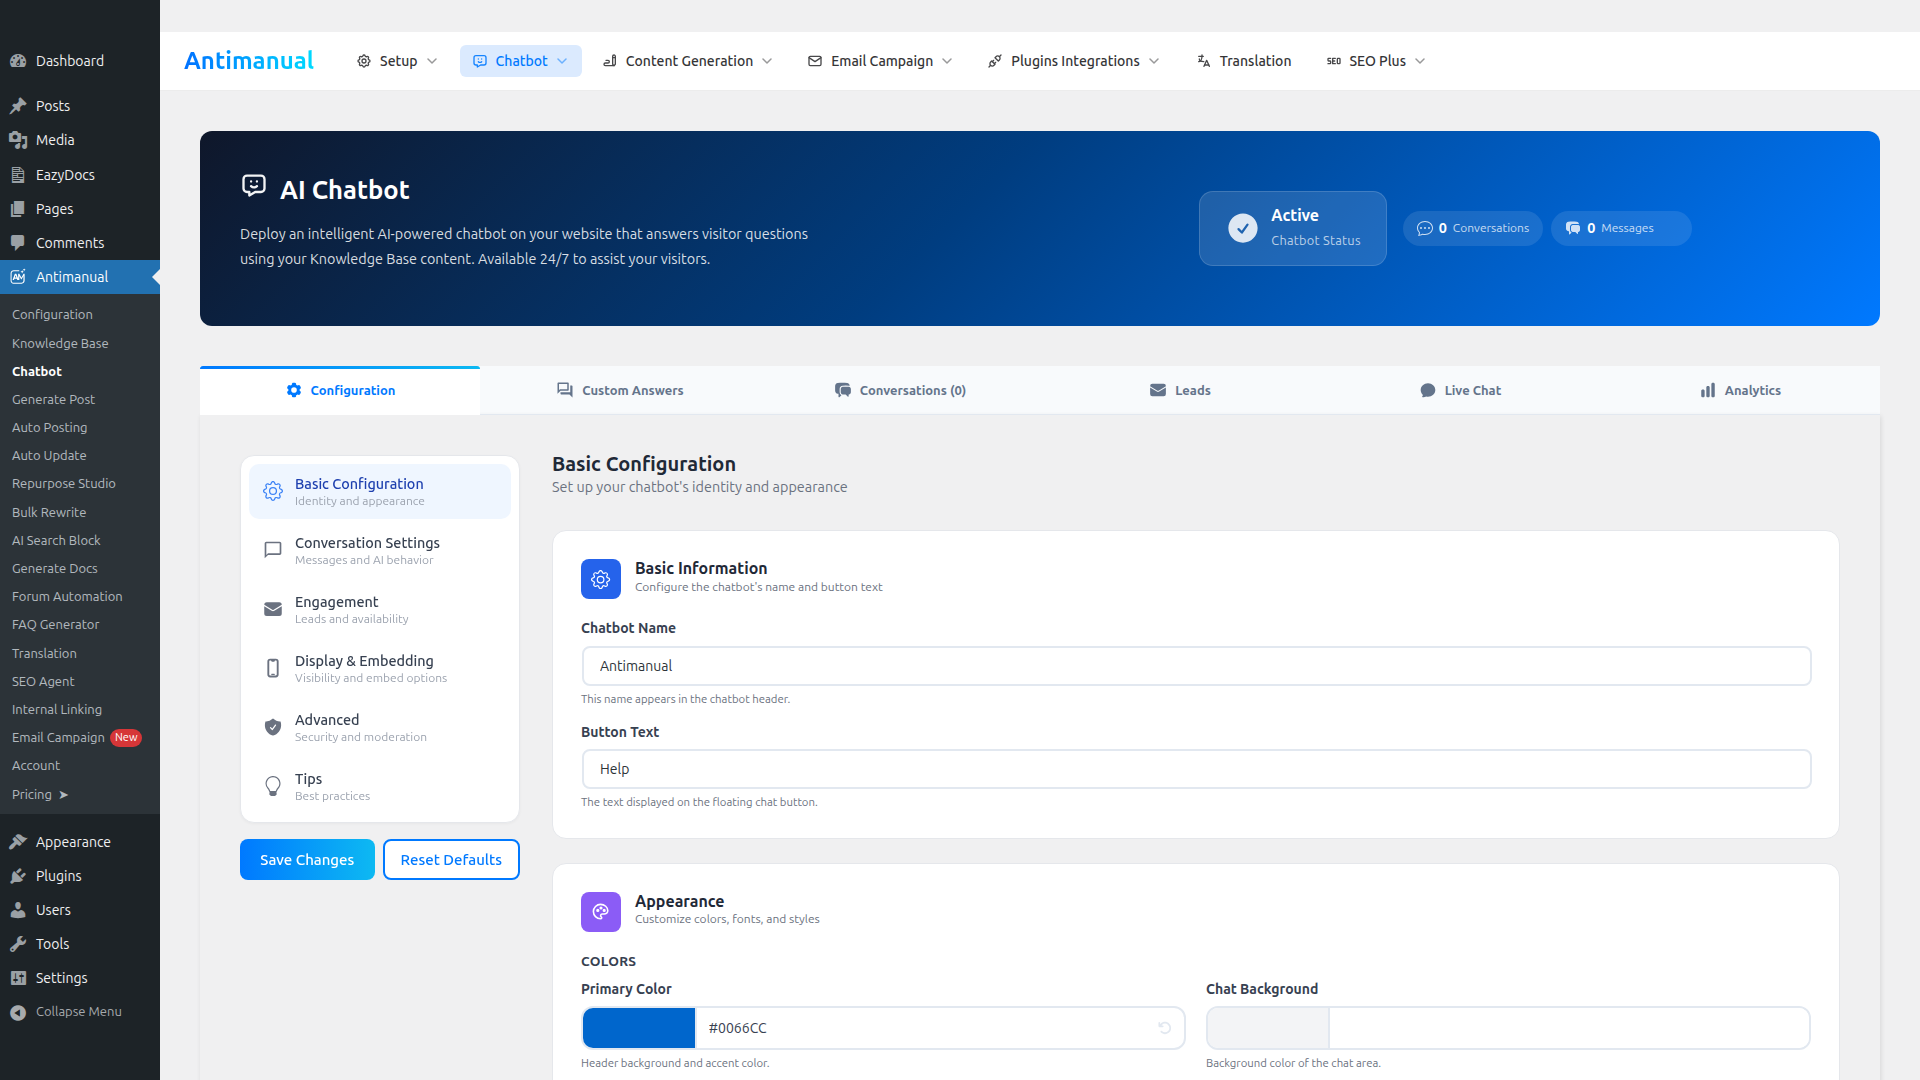The width and height of the screenshot is (1920, 1080).
Task: Click the Tips lightbulb icon
Action: (x=272, y=786)
